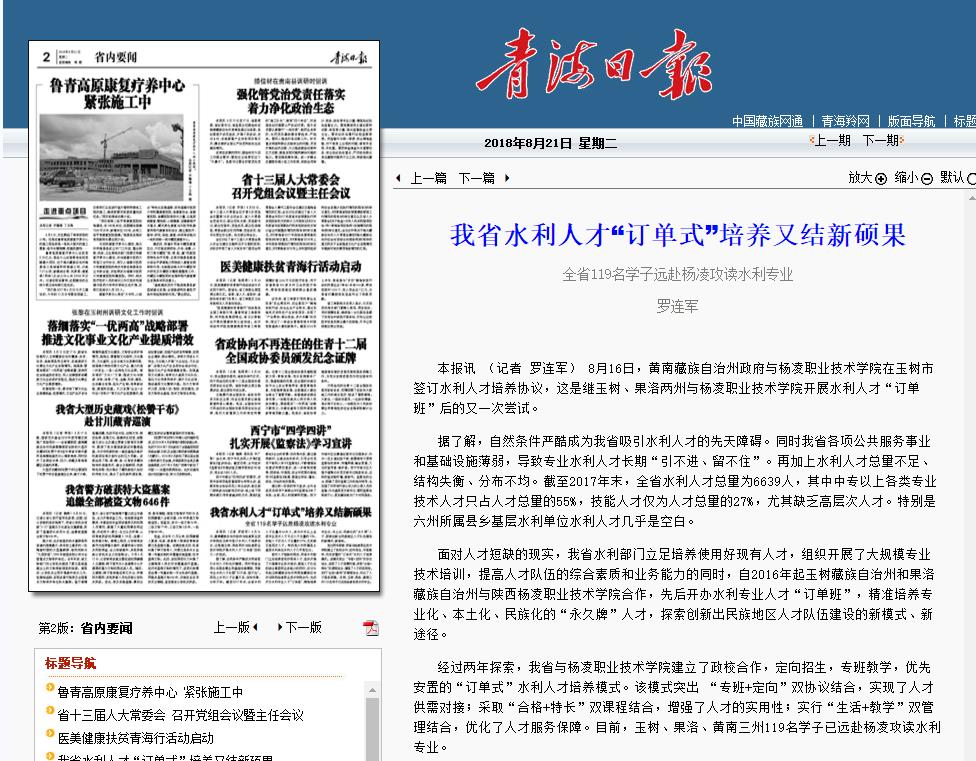The image size is (976, 761).
Task: Click the 默认 default size icon
Action: (972, 179)
